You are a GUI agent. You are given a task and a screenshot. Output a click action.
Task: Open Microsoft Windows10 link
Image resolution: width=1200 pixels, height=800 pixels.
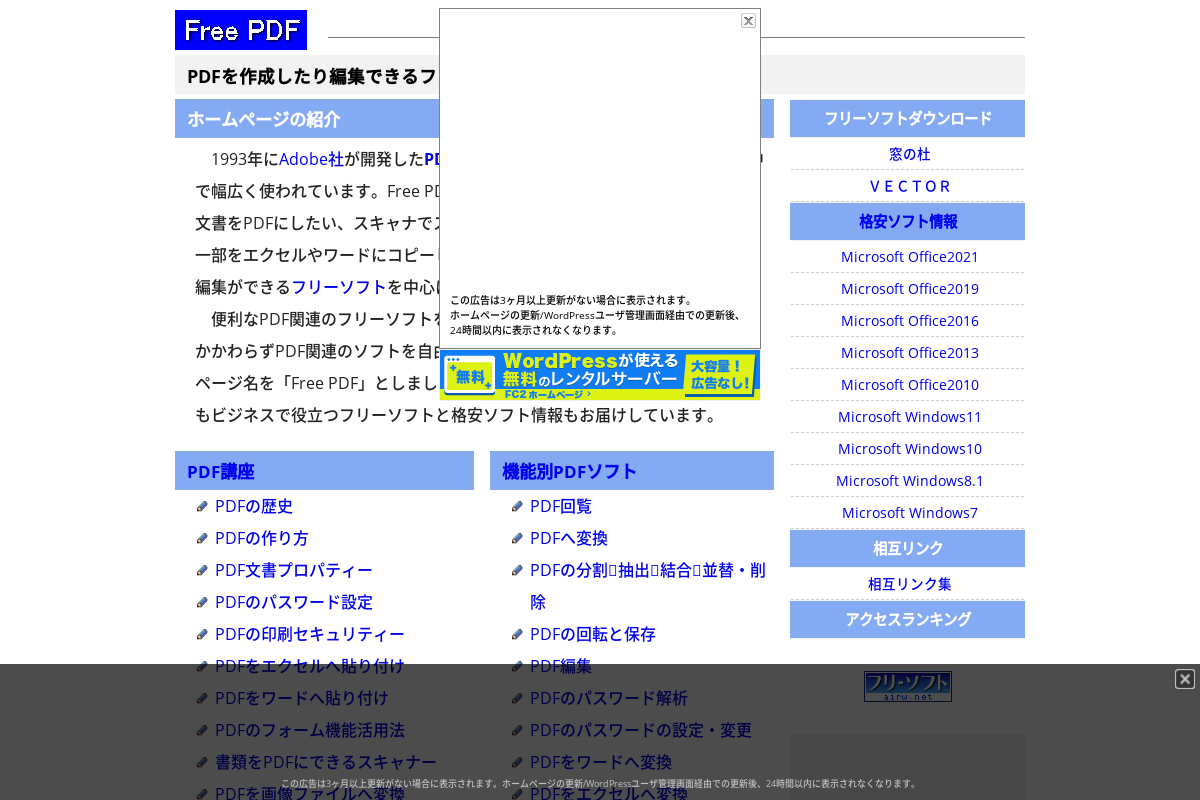click(x=909, y=449)
